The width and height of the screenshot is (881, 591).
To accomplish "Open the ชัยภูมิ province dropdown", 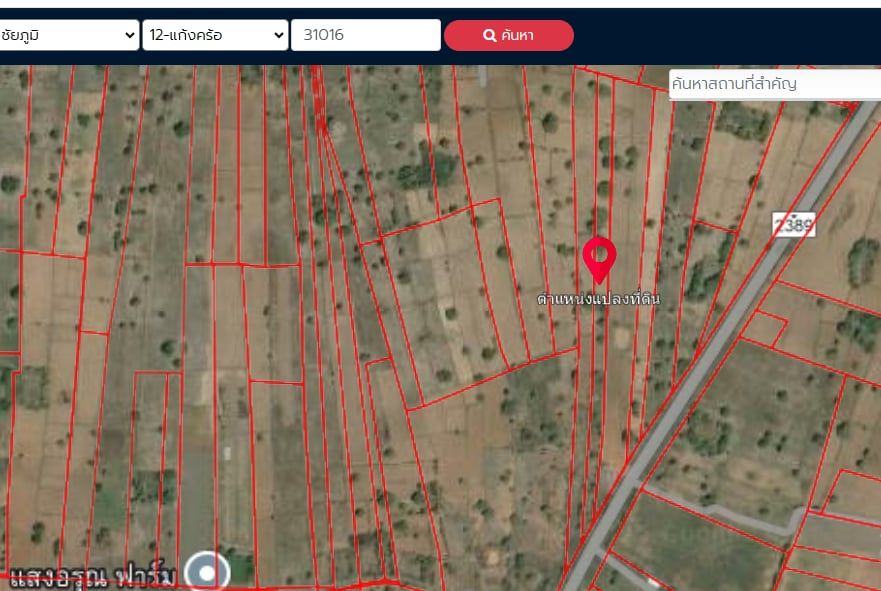I will [68, 35].
